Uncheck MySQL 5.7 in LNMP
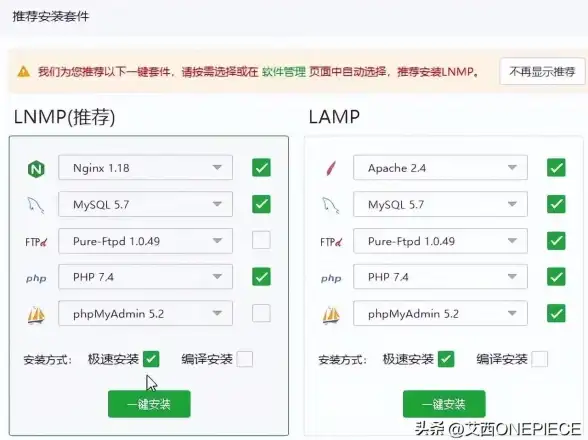This screenshot has height=440, width=588. [x=261, y=204]
